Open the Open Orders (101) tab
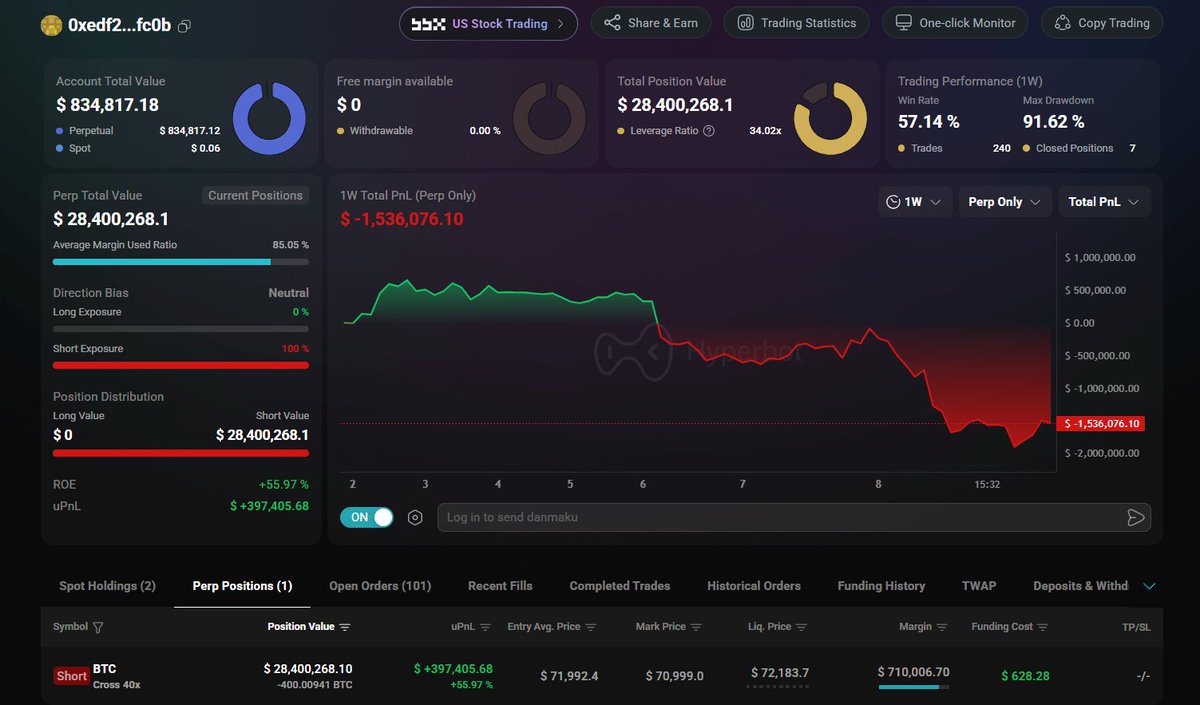 click(380, 586)
